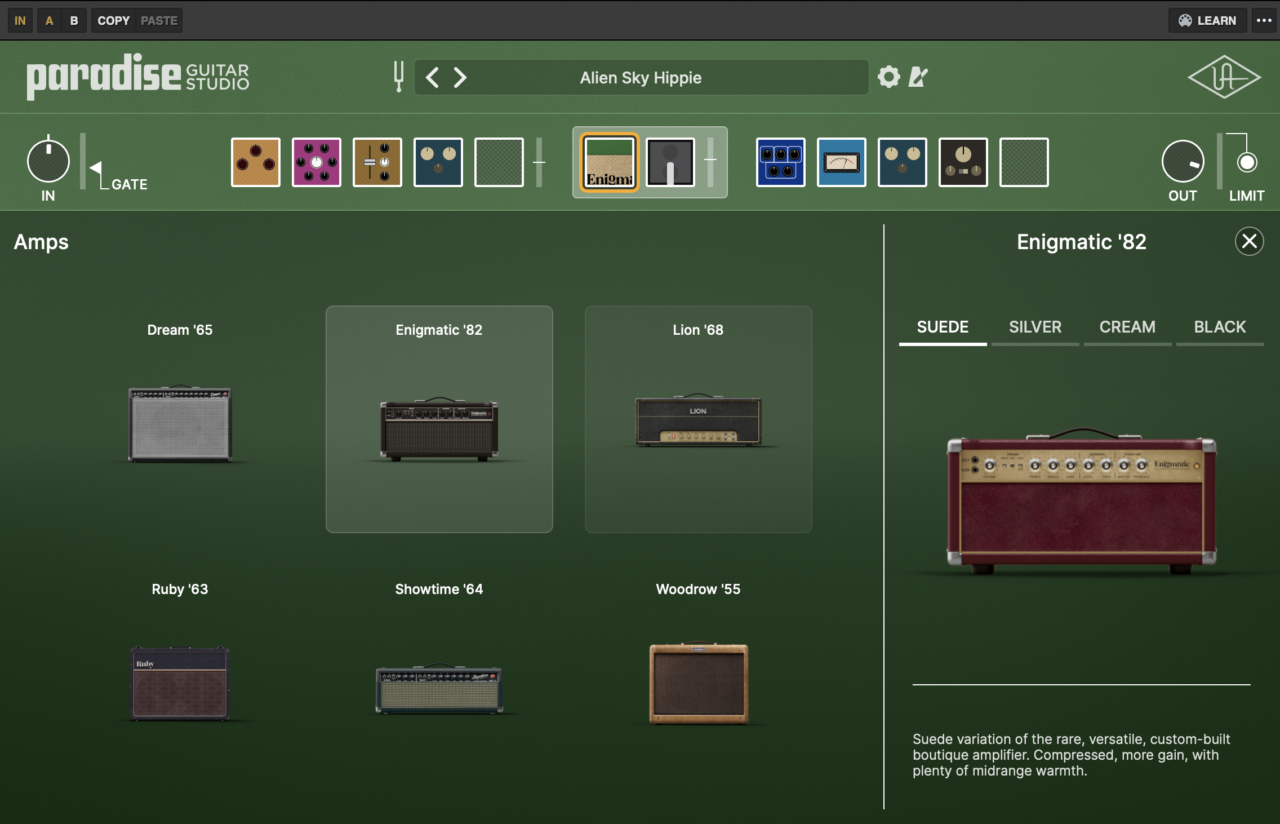Select the teal two-knob pedal after VU meter
This screenshot has height=824, width=1280.
pos(903,162)
